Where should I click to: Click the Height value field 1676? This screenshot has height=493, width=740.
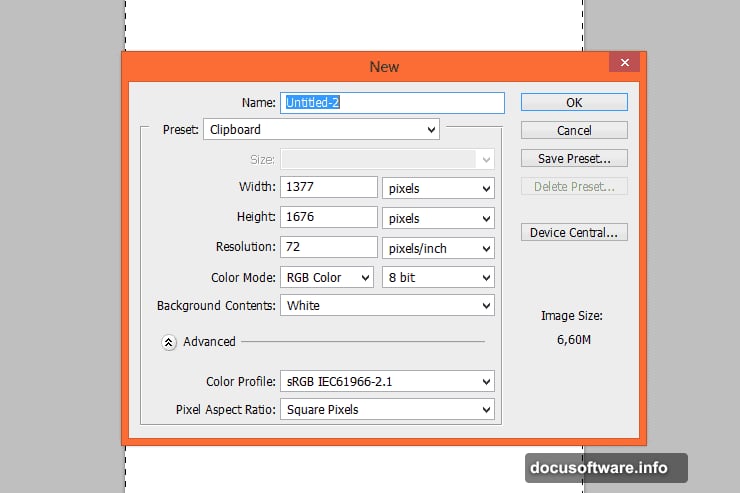[329, 217]
